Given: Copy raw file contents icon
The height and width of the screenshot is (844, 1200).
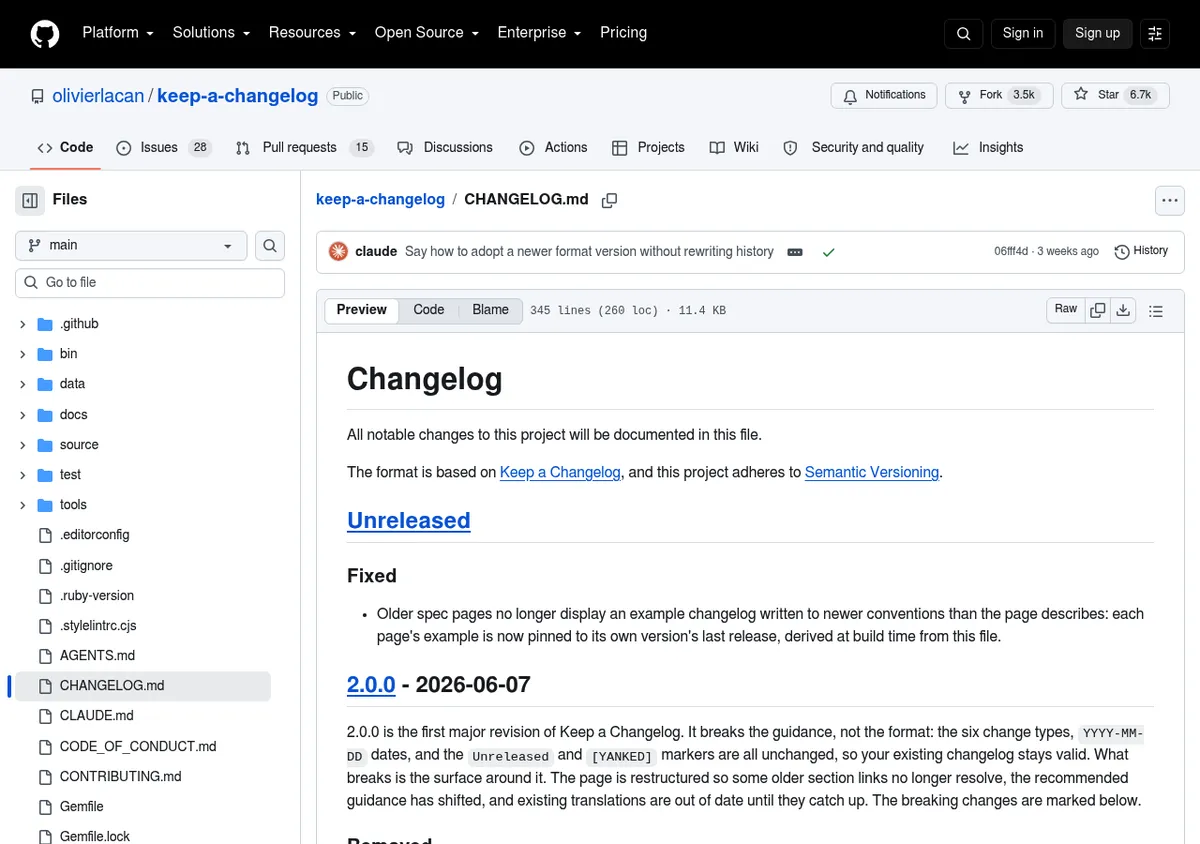Looking at the screenshot, I should coord(1098,310).
